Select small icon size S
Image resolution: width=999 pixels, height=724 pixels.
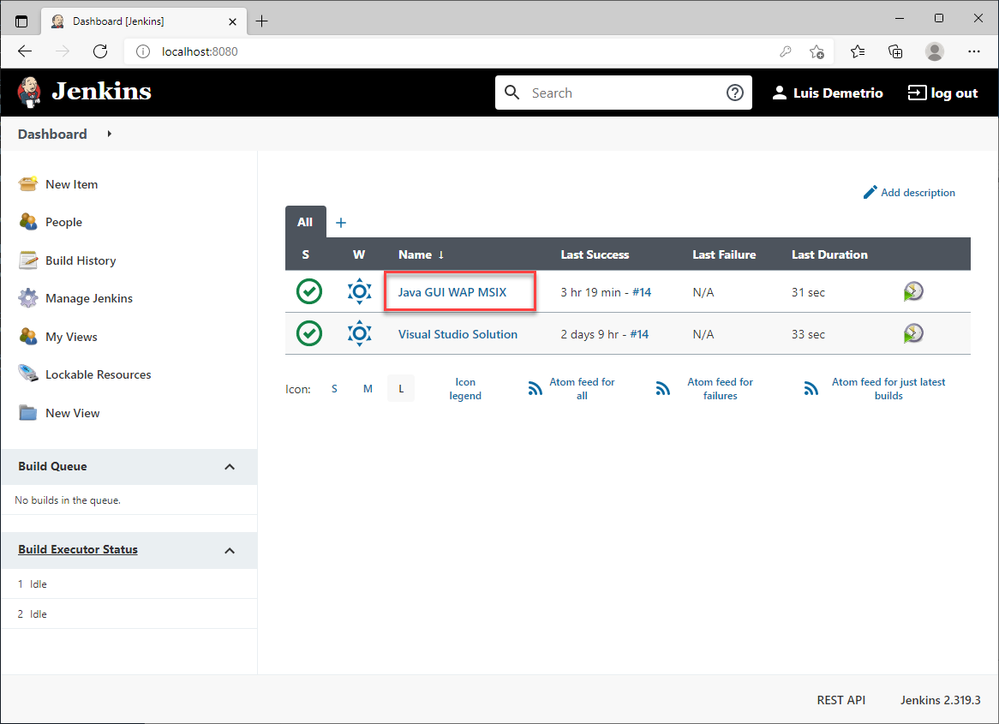coord(334,389)
